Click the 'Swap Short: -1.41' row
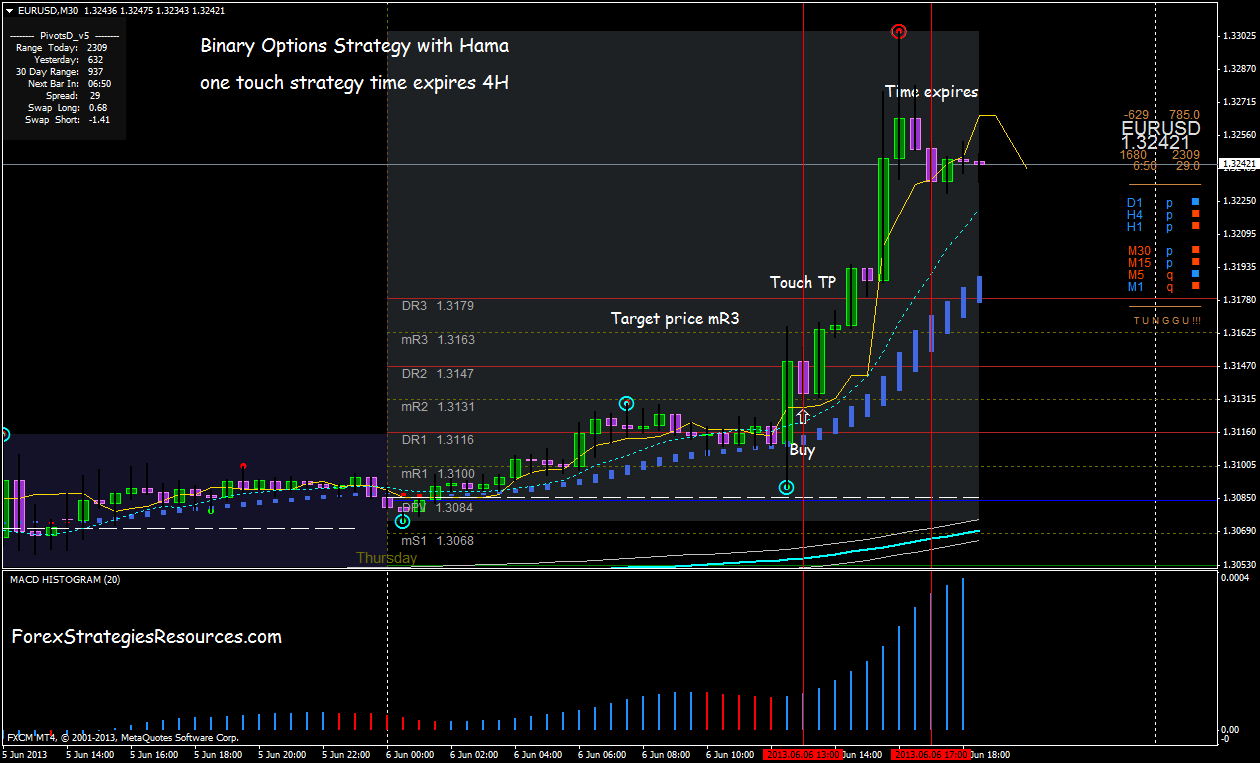 point(68,119)
